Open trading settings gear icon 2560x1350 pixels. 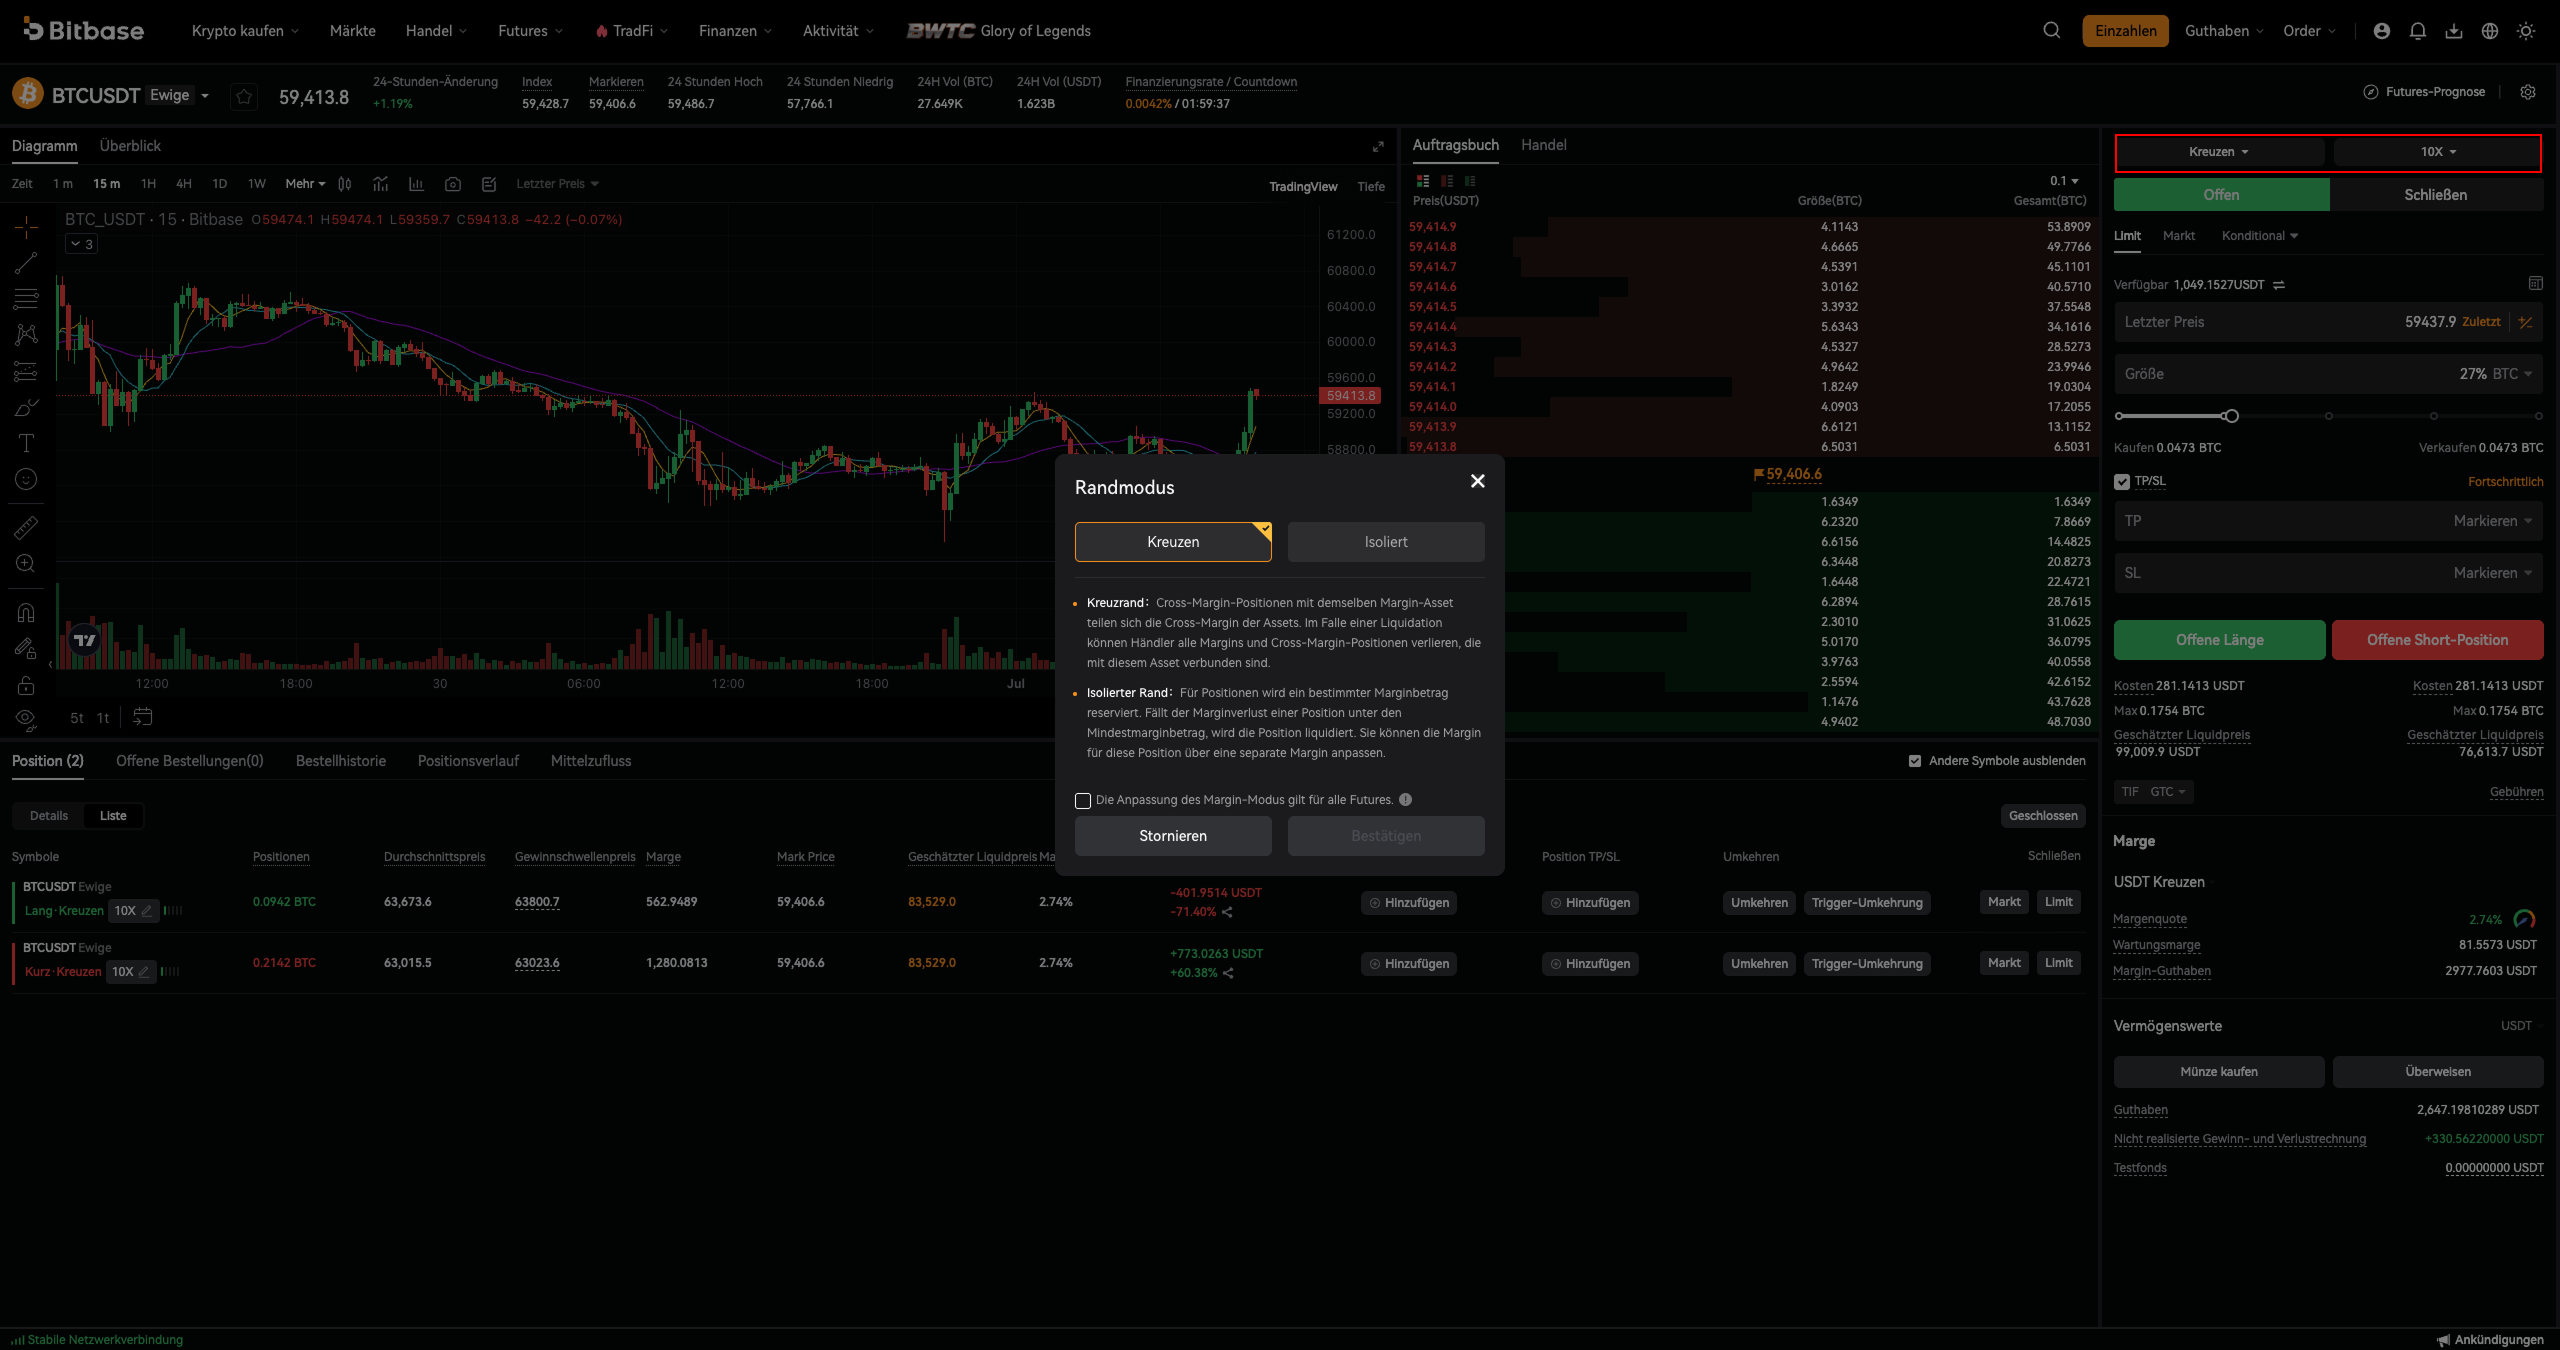(x=2527, y=92)
